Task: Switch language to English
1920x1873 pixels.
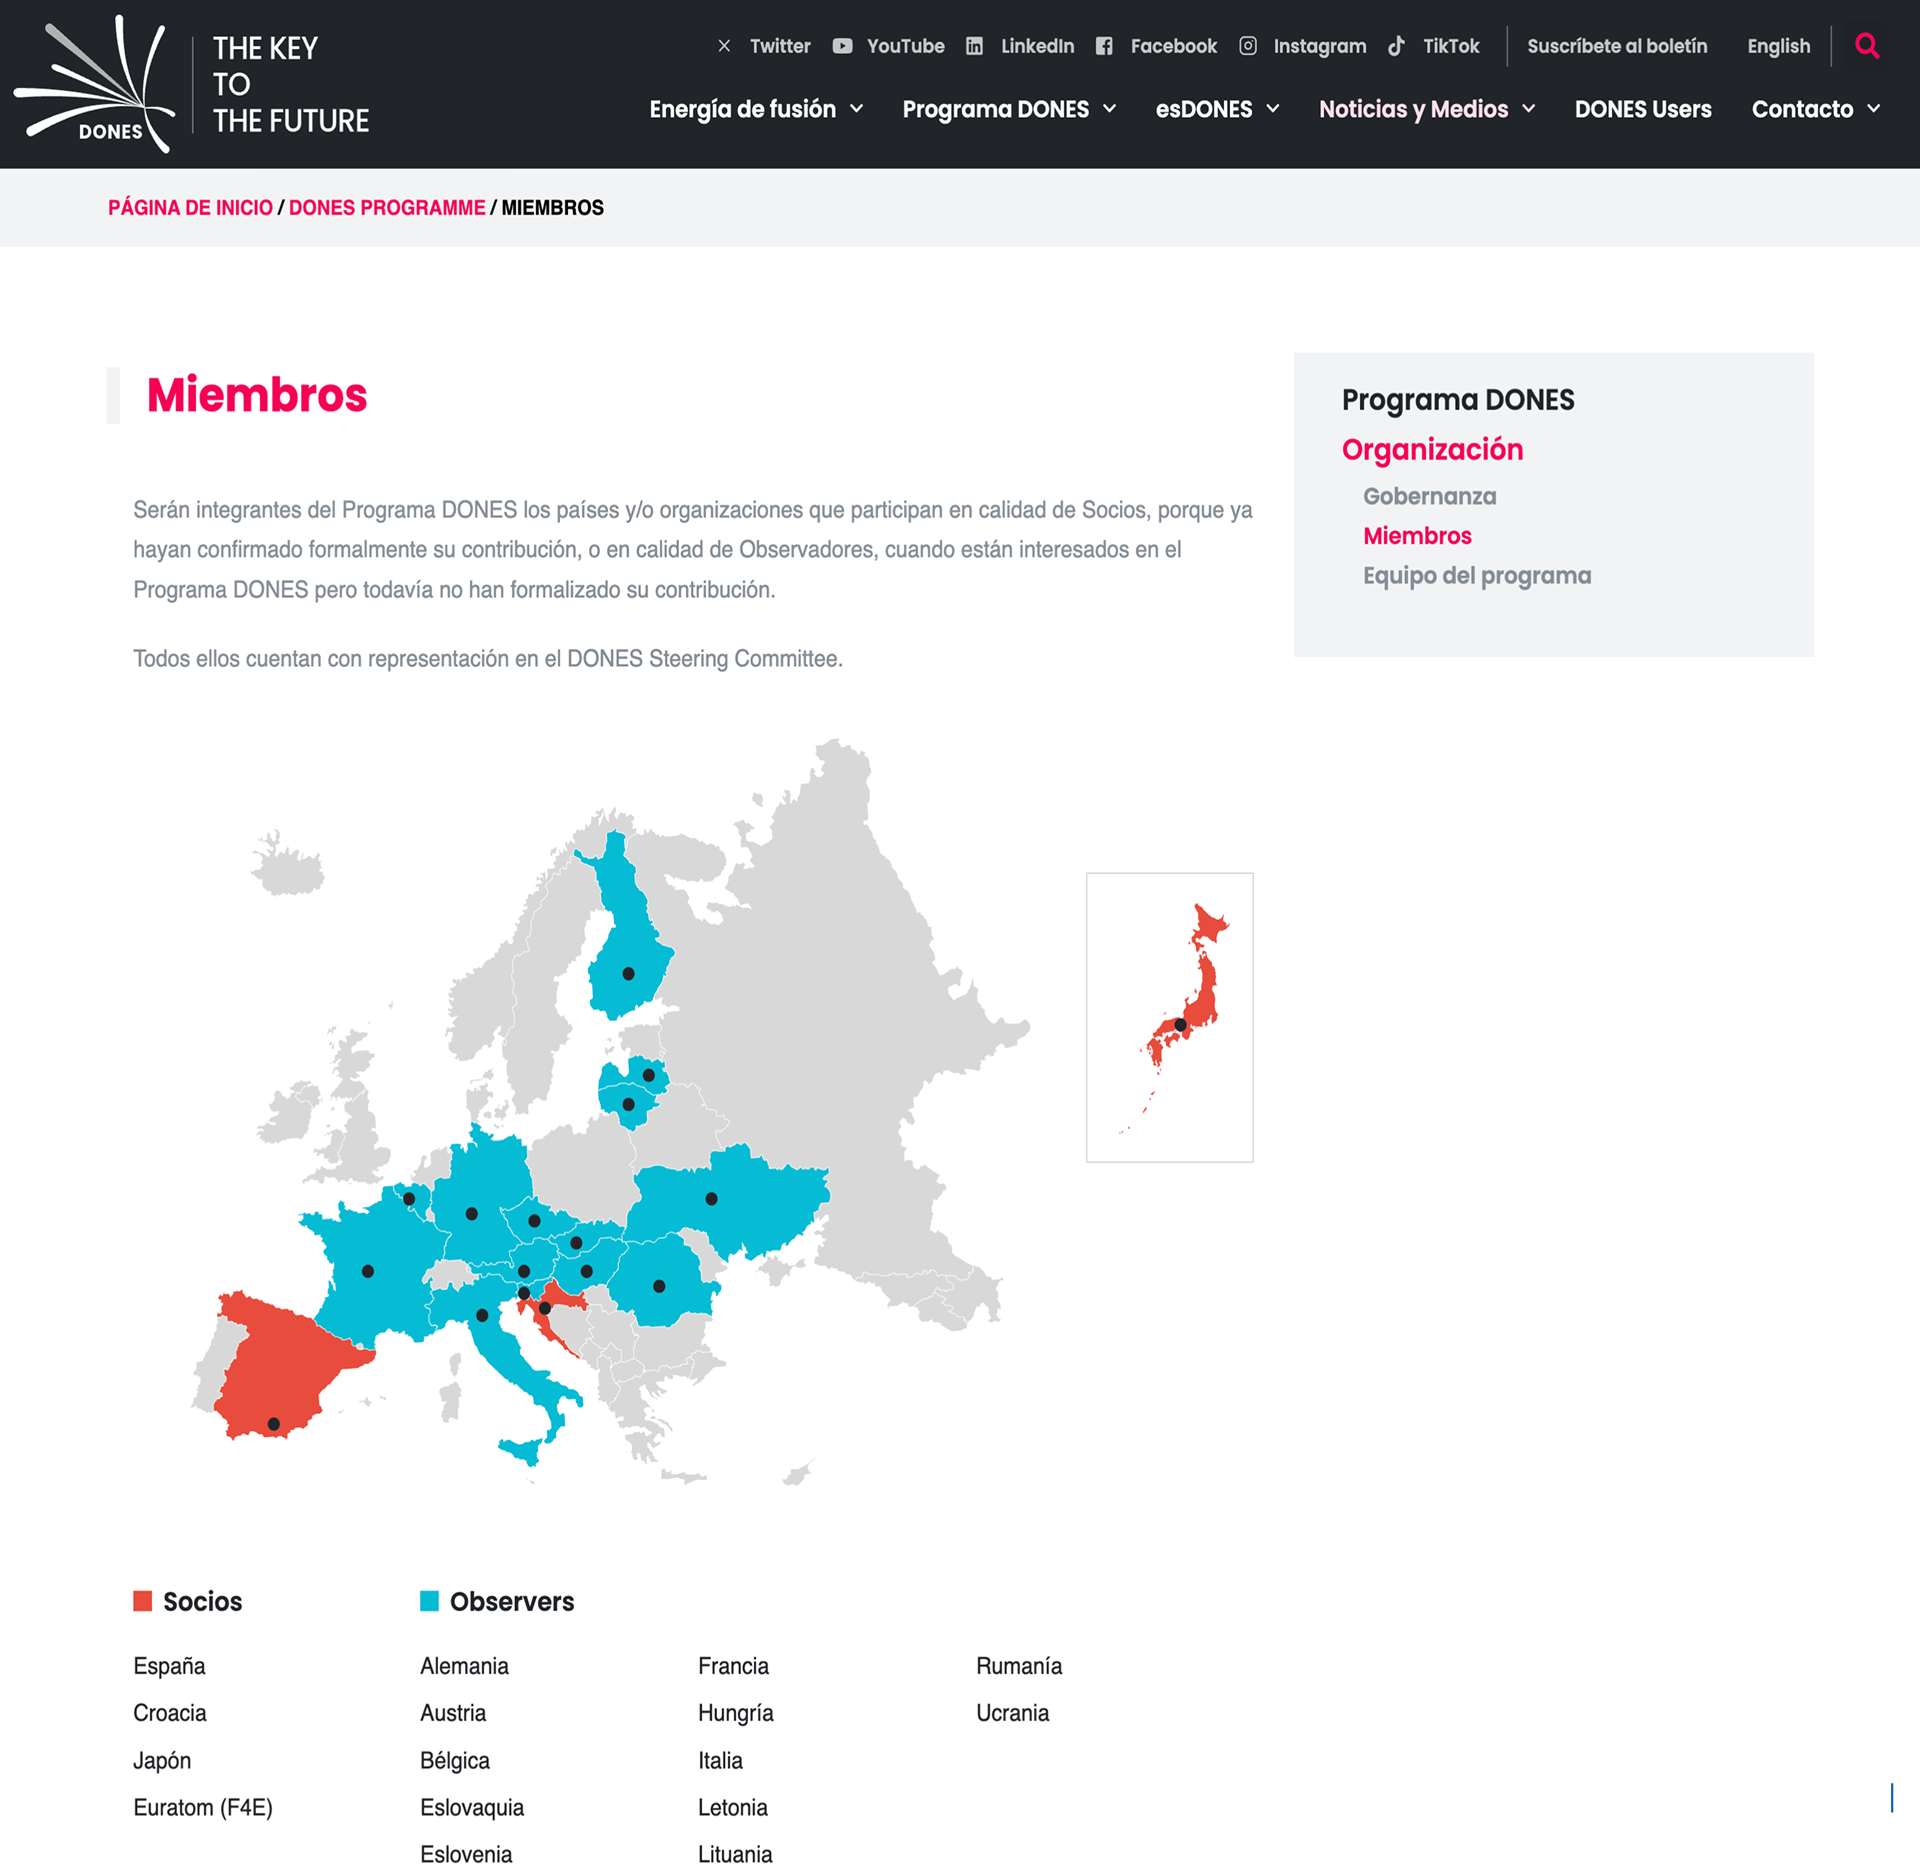Action: 1778,46
